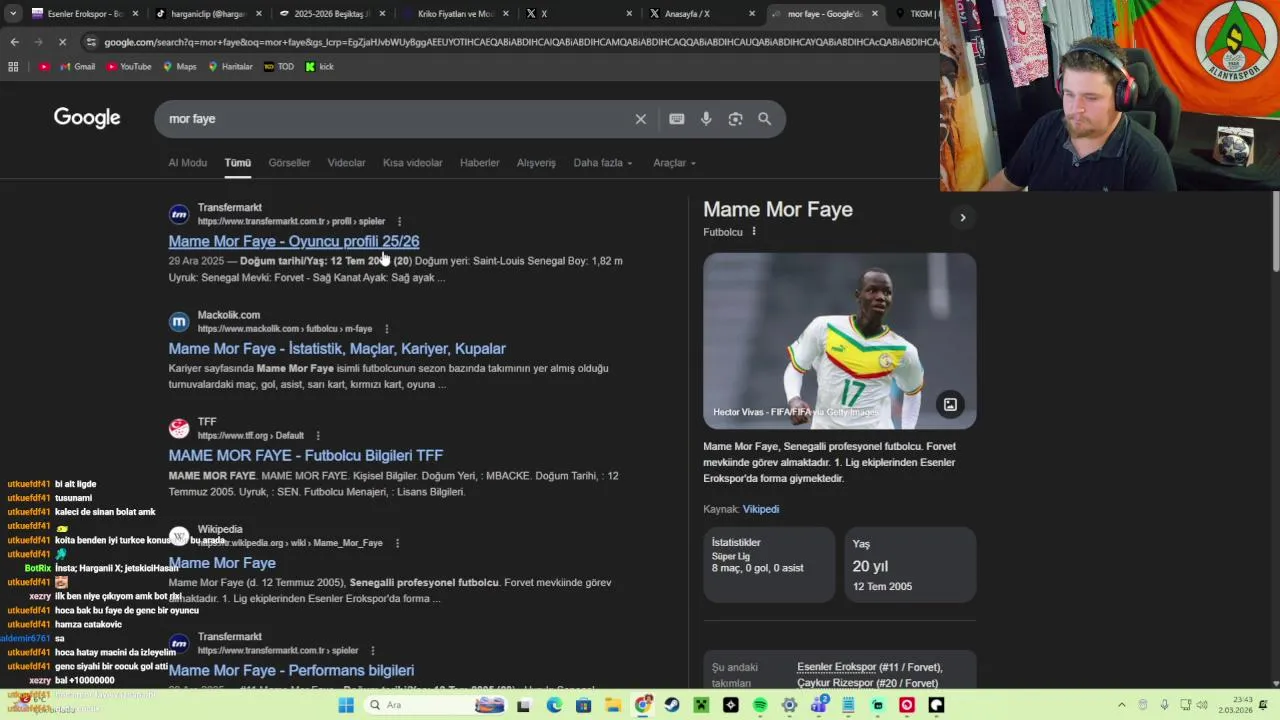The height and width of the screenshot is (720, 1280).
Task: Open the Maps bookmark
Action: click(x=179, y=67)
